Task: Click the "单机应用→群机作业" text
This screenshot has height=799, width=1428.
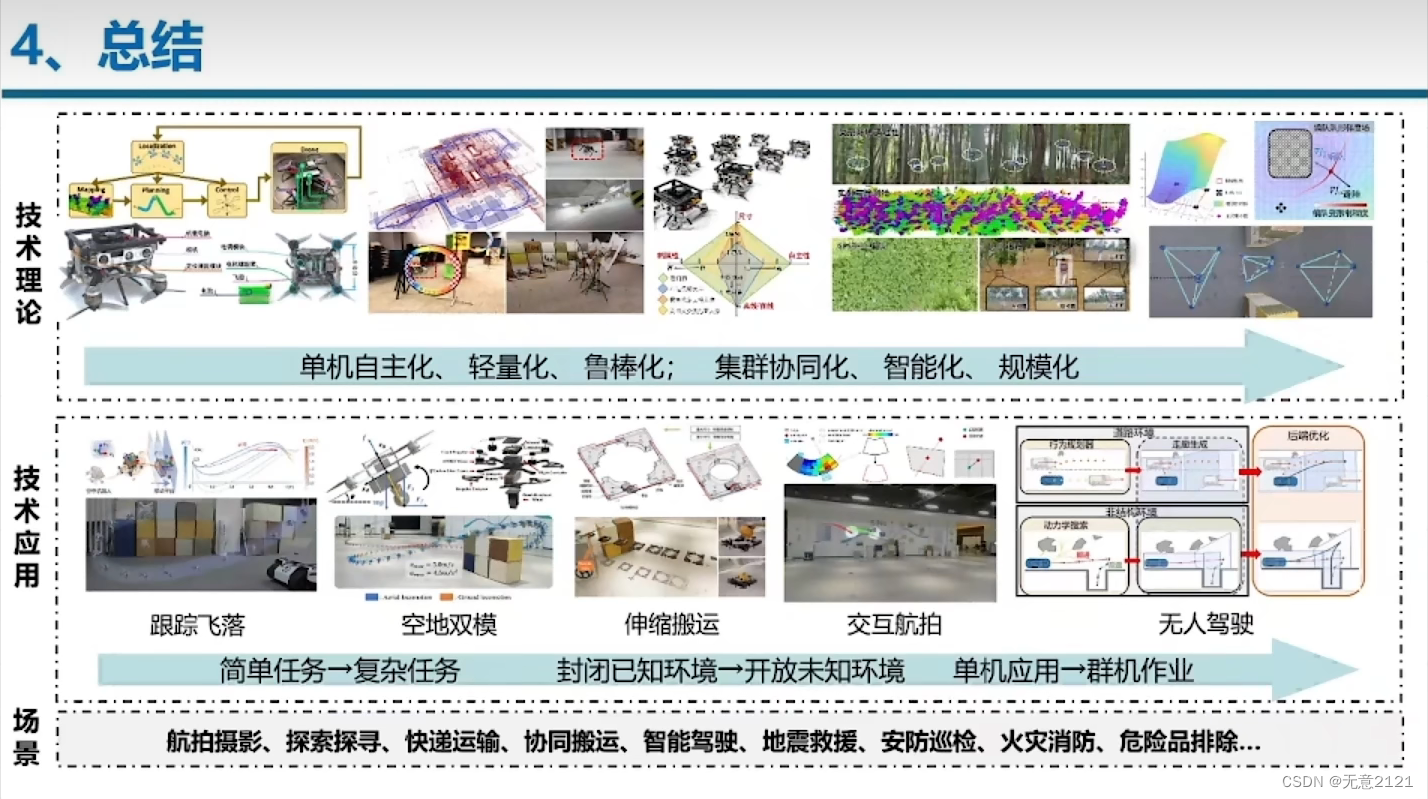Action: point(1073,670)
